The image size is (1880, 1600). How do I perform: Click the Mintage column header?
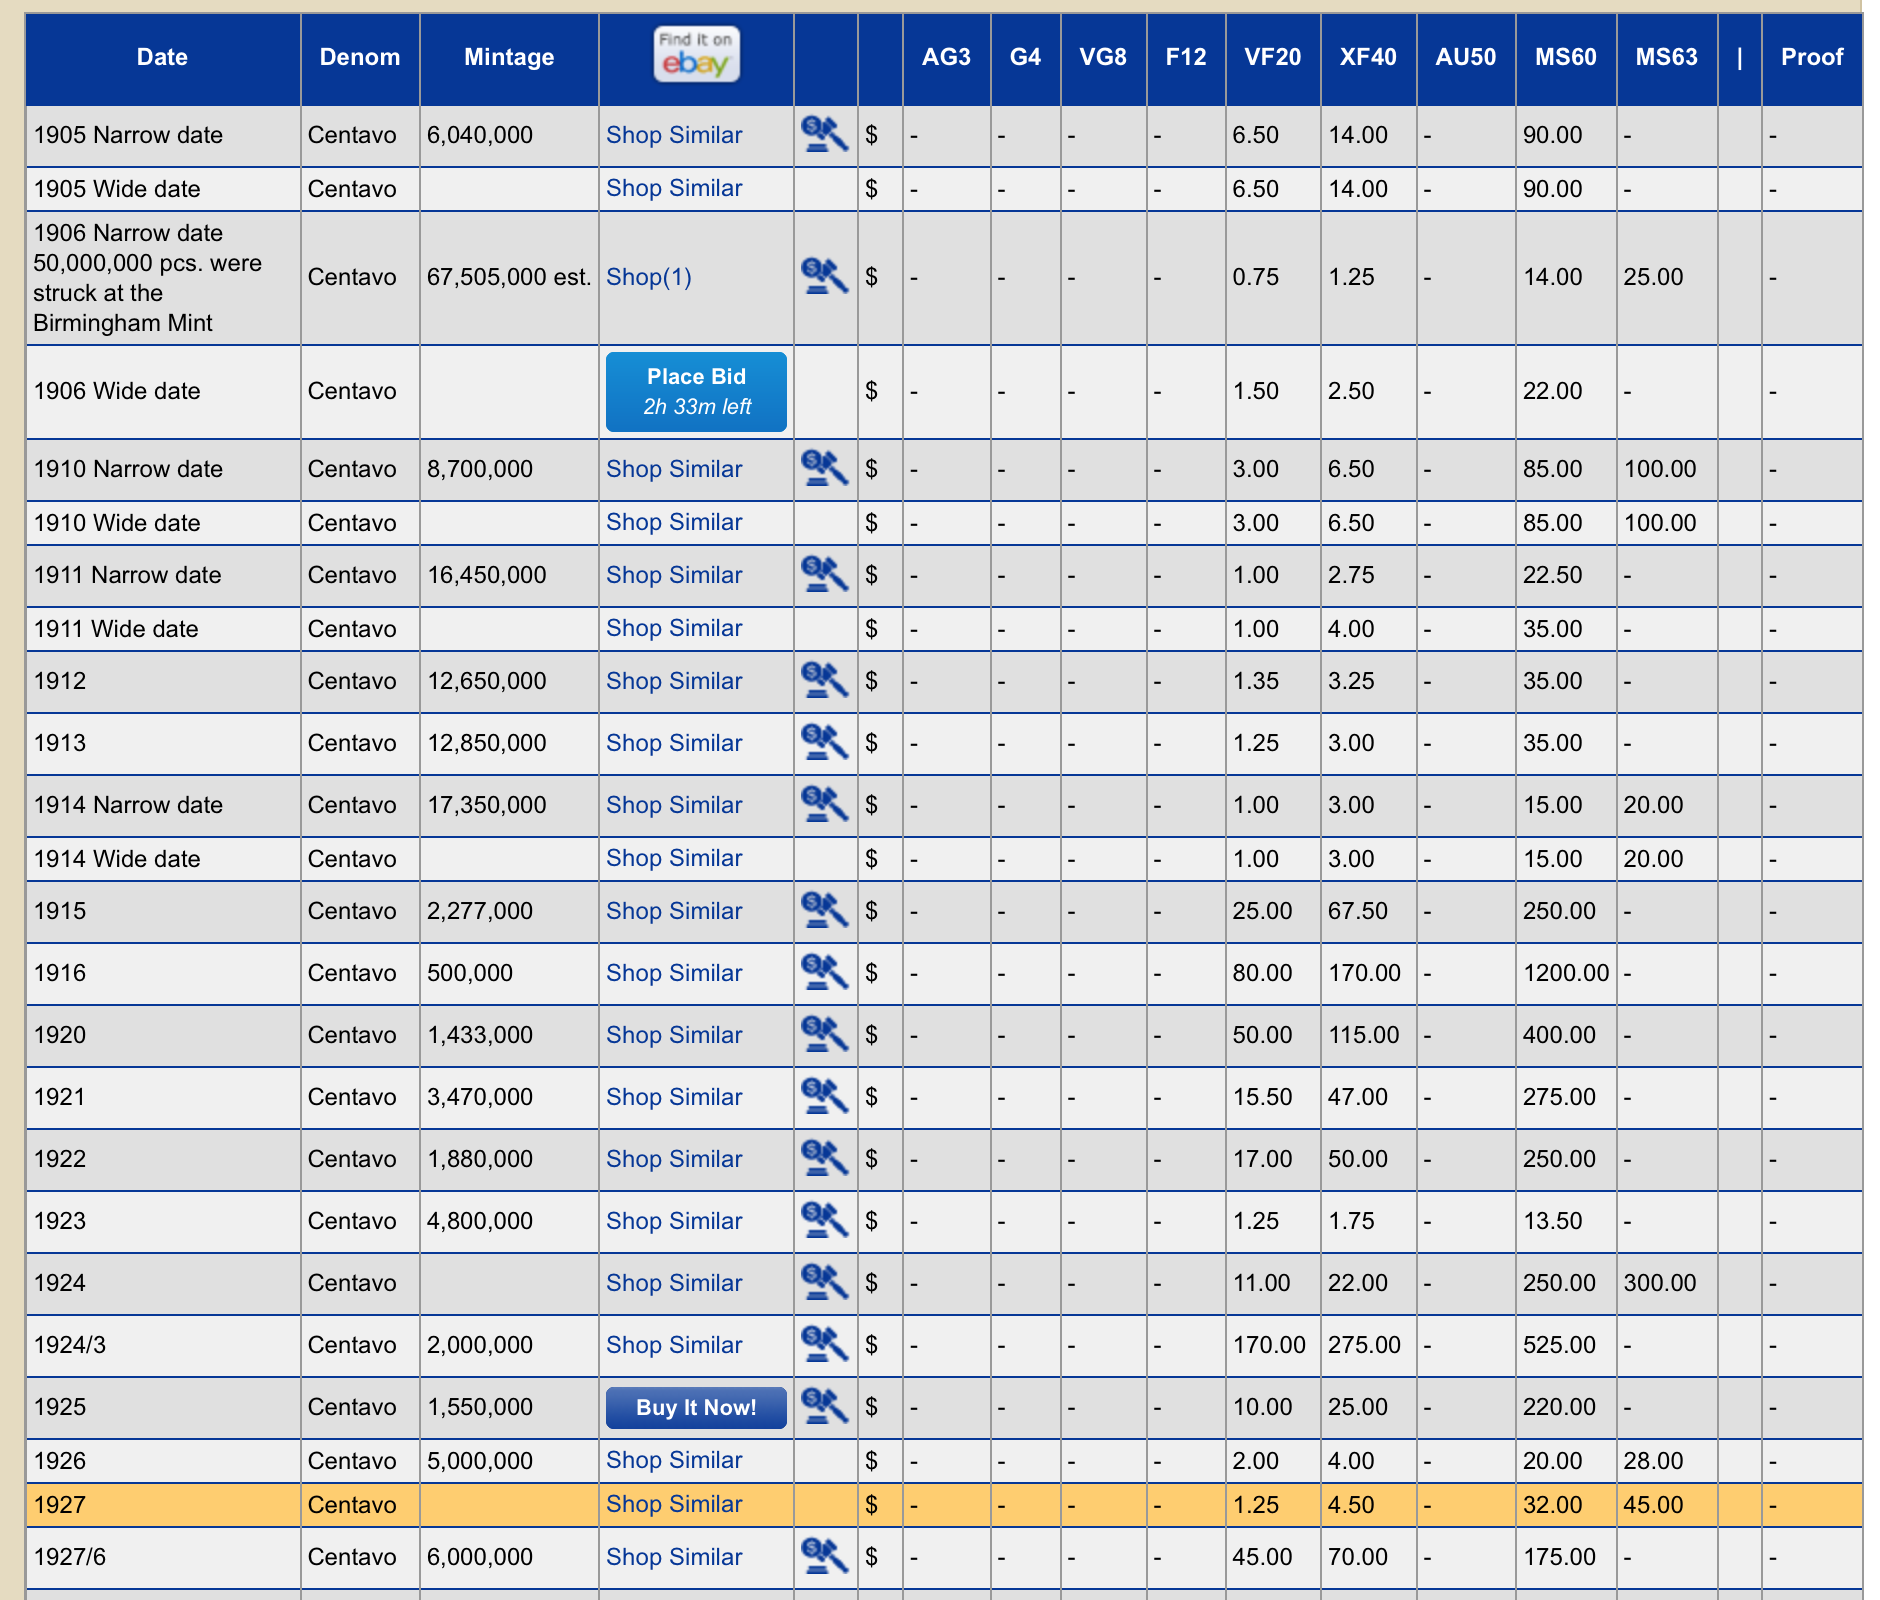[509, 57]
